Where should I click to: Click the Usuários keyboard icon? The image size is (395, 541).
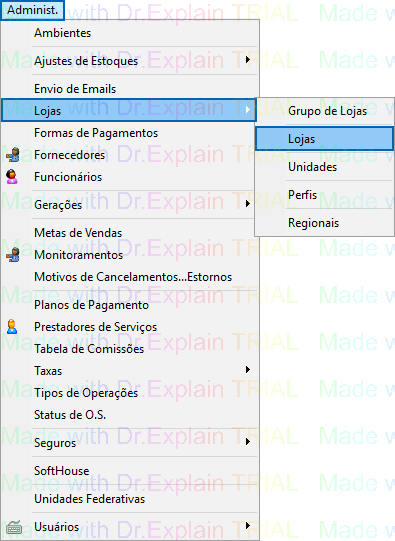click(x=14, y=527)
